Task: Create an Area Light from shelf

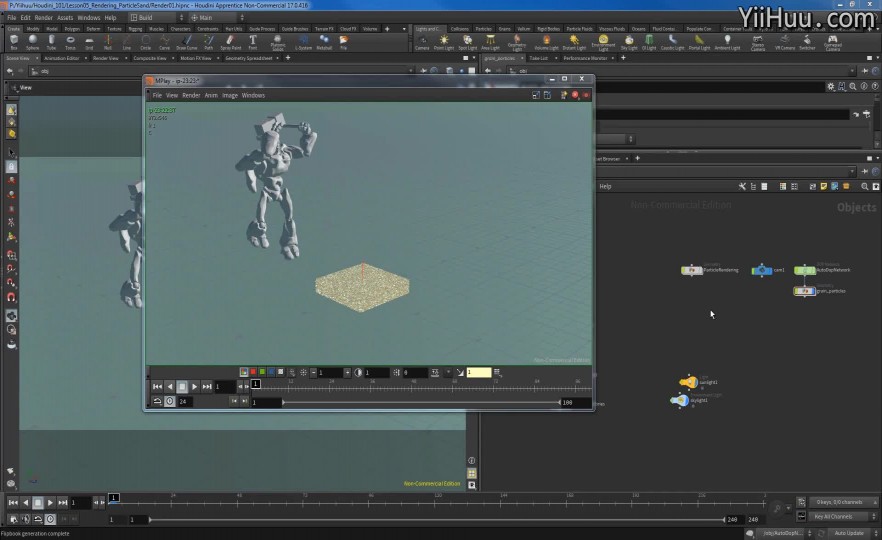Action: click(x=490, y=42)
